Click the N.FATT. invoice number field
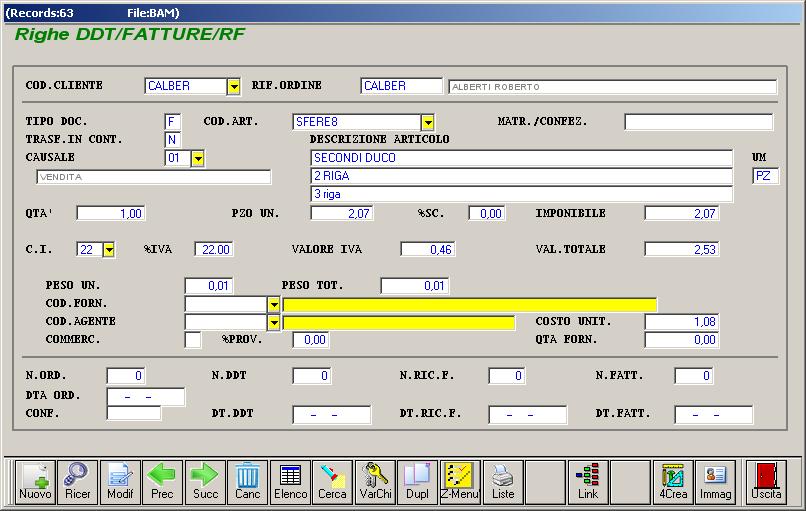 (x=694, y=376)
